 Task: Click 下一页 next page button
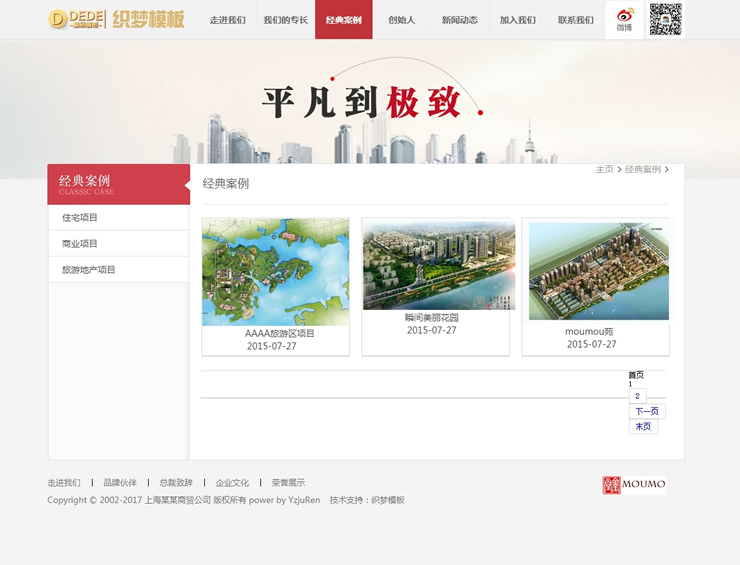[x=647, y=411]
